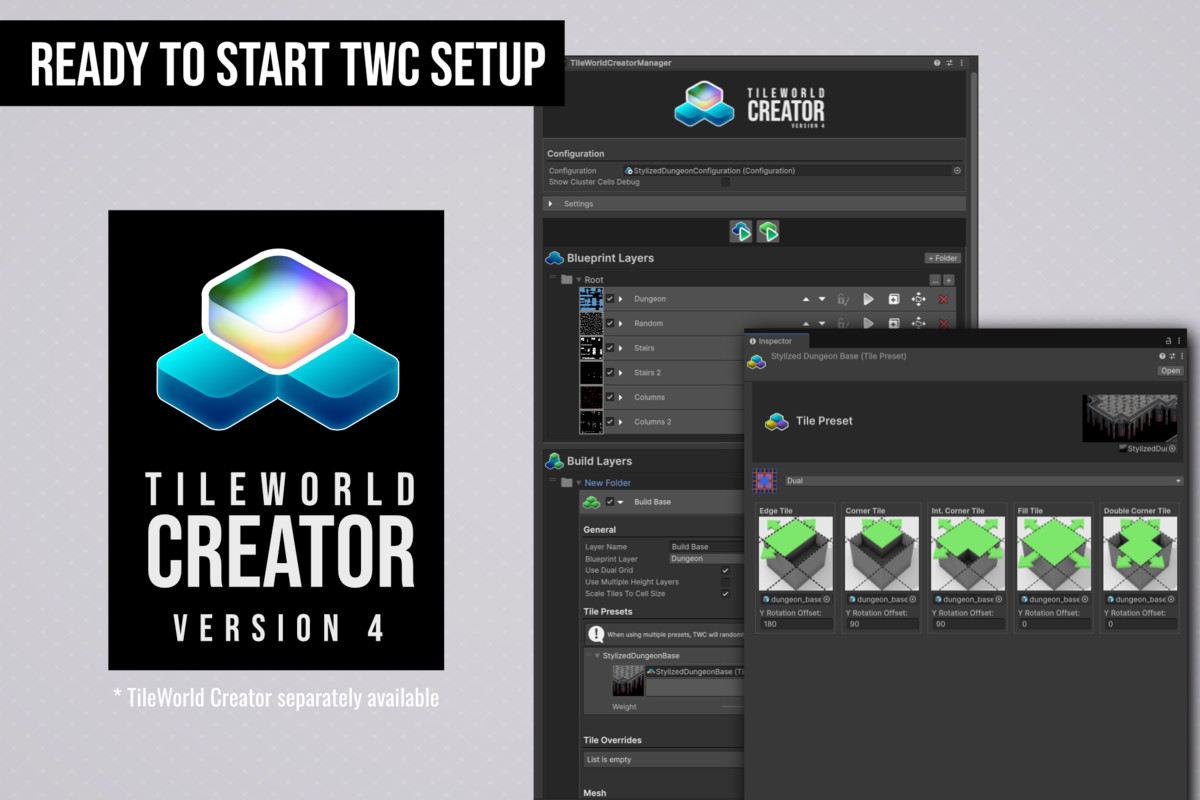Viewport: 1200px width, 800px height.
Task: Click the Double Corner Tile preview thumbnail
Action: click(x=1140, y=554)
